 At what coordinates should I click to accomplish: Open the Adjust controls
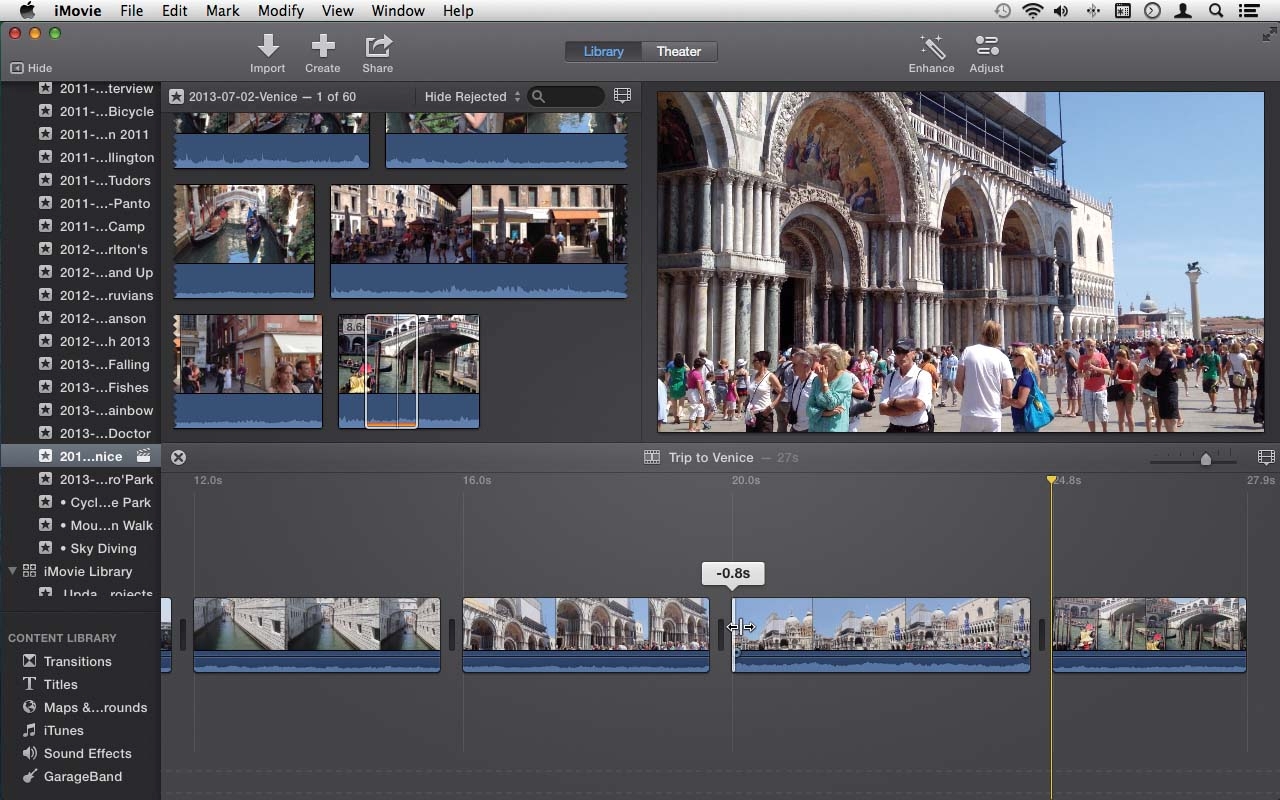[986, 53]
